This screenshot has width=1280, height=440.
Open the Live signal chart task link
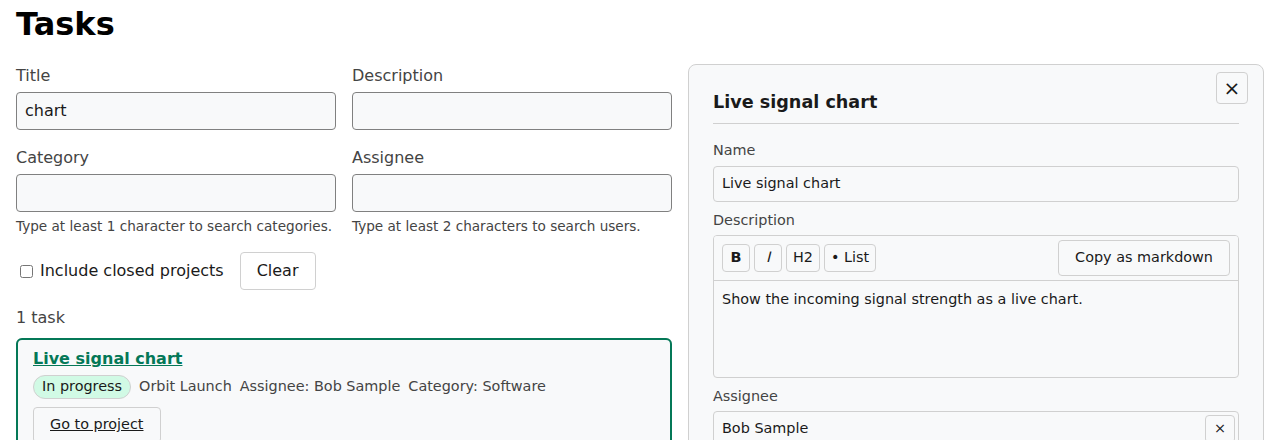tap(108, 358)
